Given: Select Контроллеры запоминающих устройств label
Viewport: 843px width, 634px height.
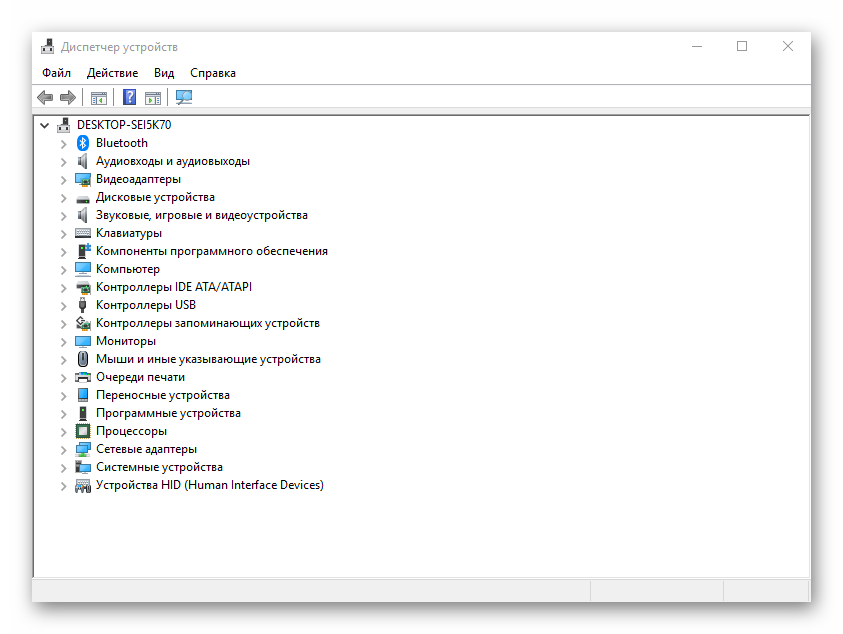Looking at the screenshot, I should pos(208,323).
